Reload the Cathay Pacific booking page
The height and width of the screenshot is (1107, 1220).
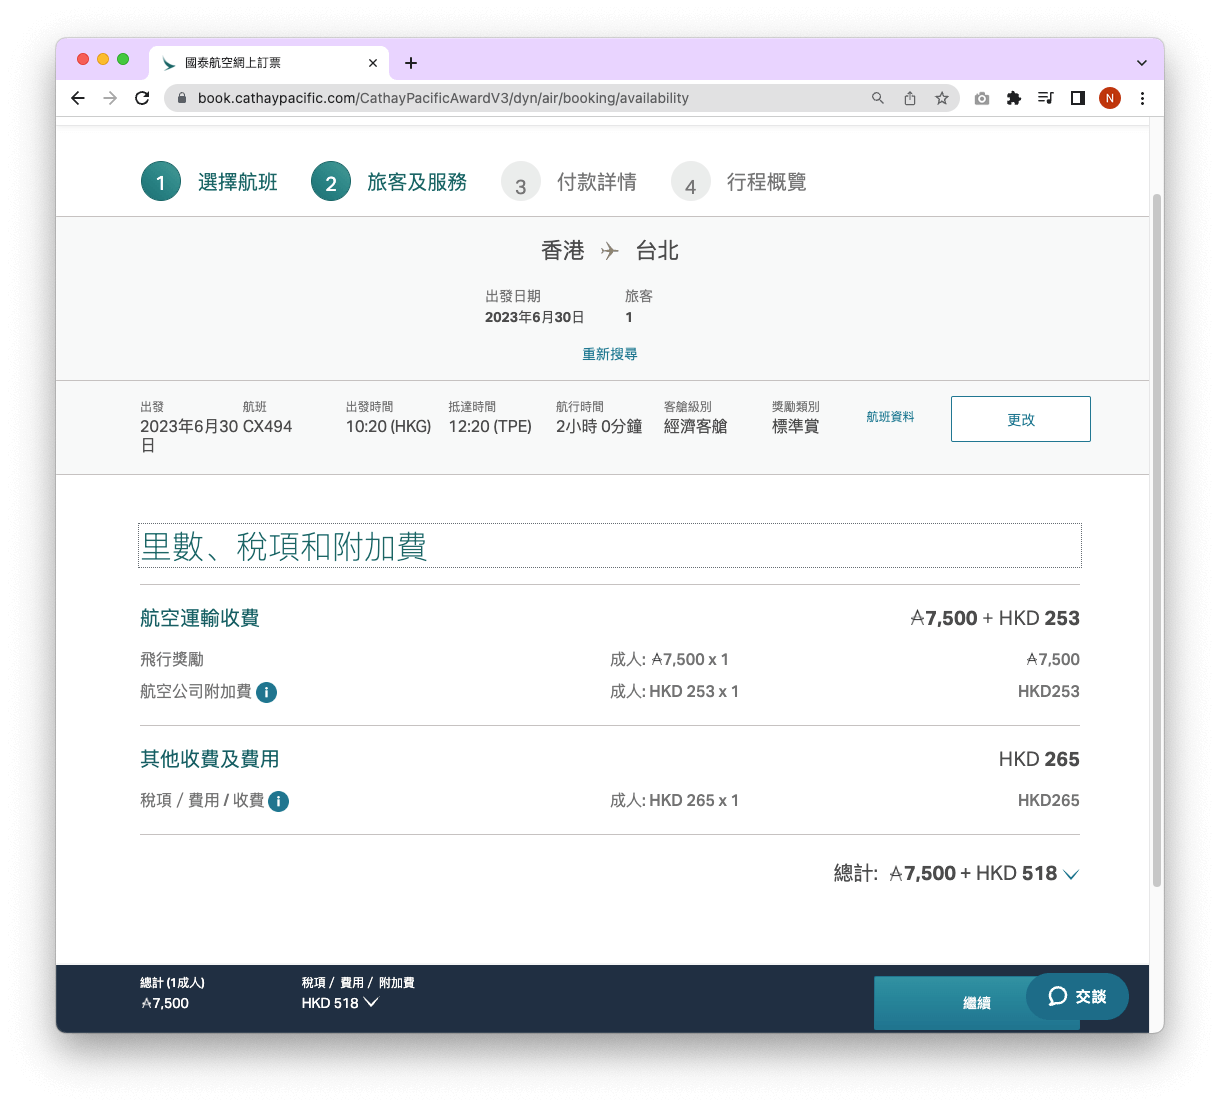pos(142,98)
